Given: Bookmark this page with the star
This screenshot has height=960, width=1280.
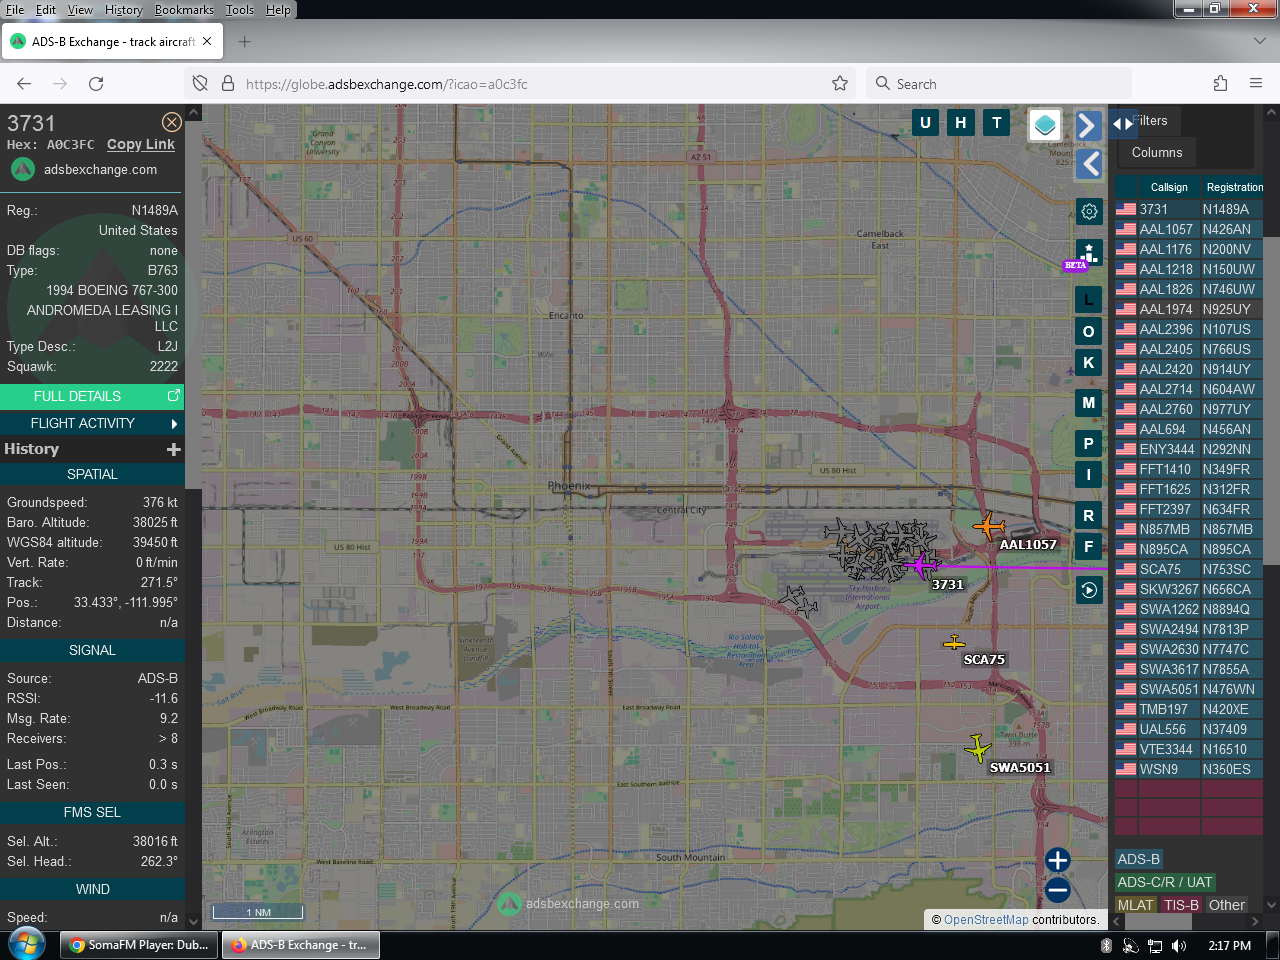Looking at the screenshot, I should [840, 84].
